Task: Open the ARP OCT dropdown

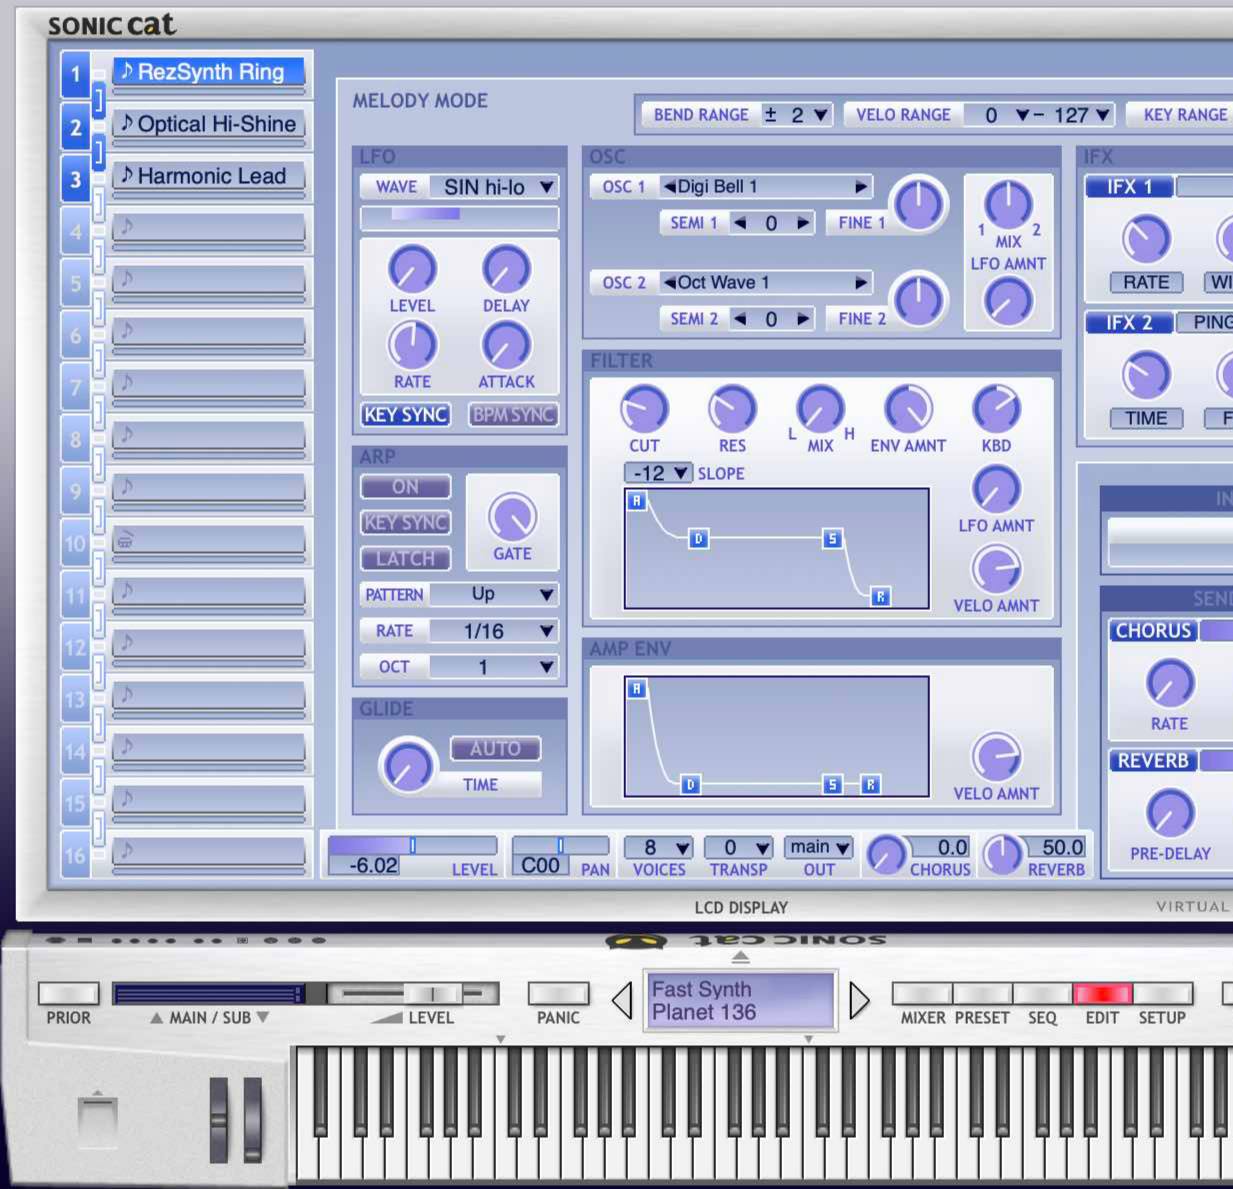Action: (x=494, y=667)
